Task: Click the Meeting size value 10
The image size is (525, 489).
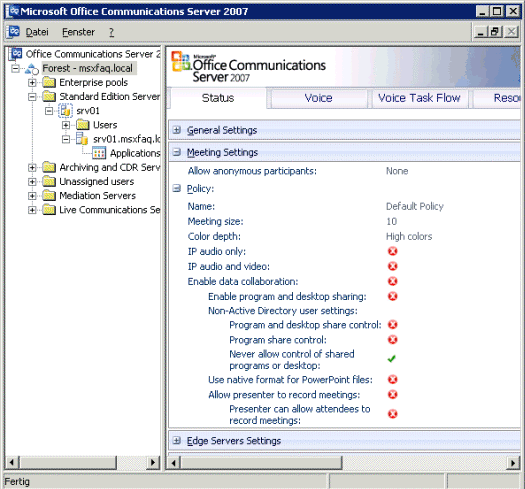Action: [391, 221]
